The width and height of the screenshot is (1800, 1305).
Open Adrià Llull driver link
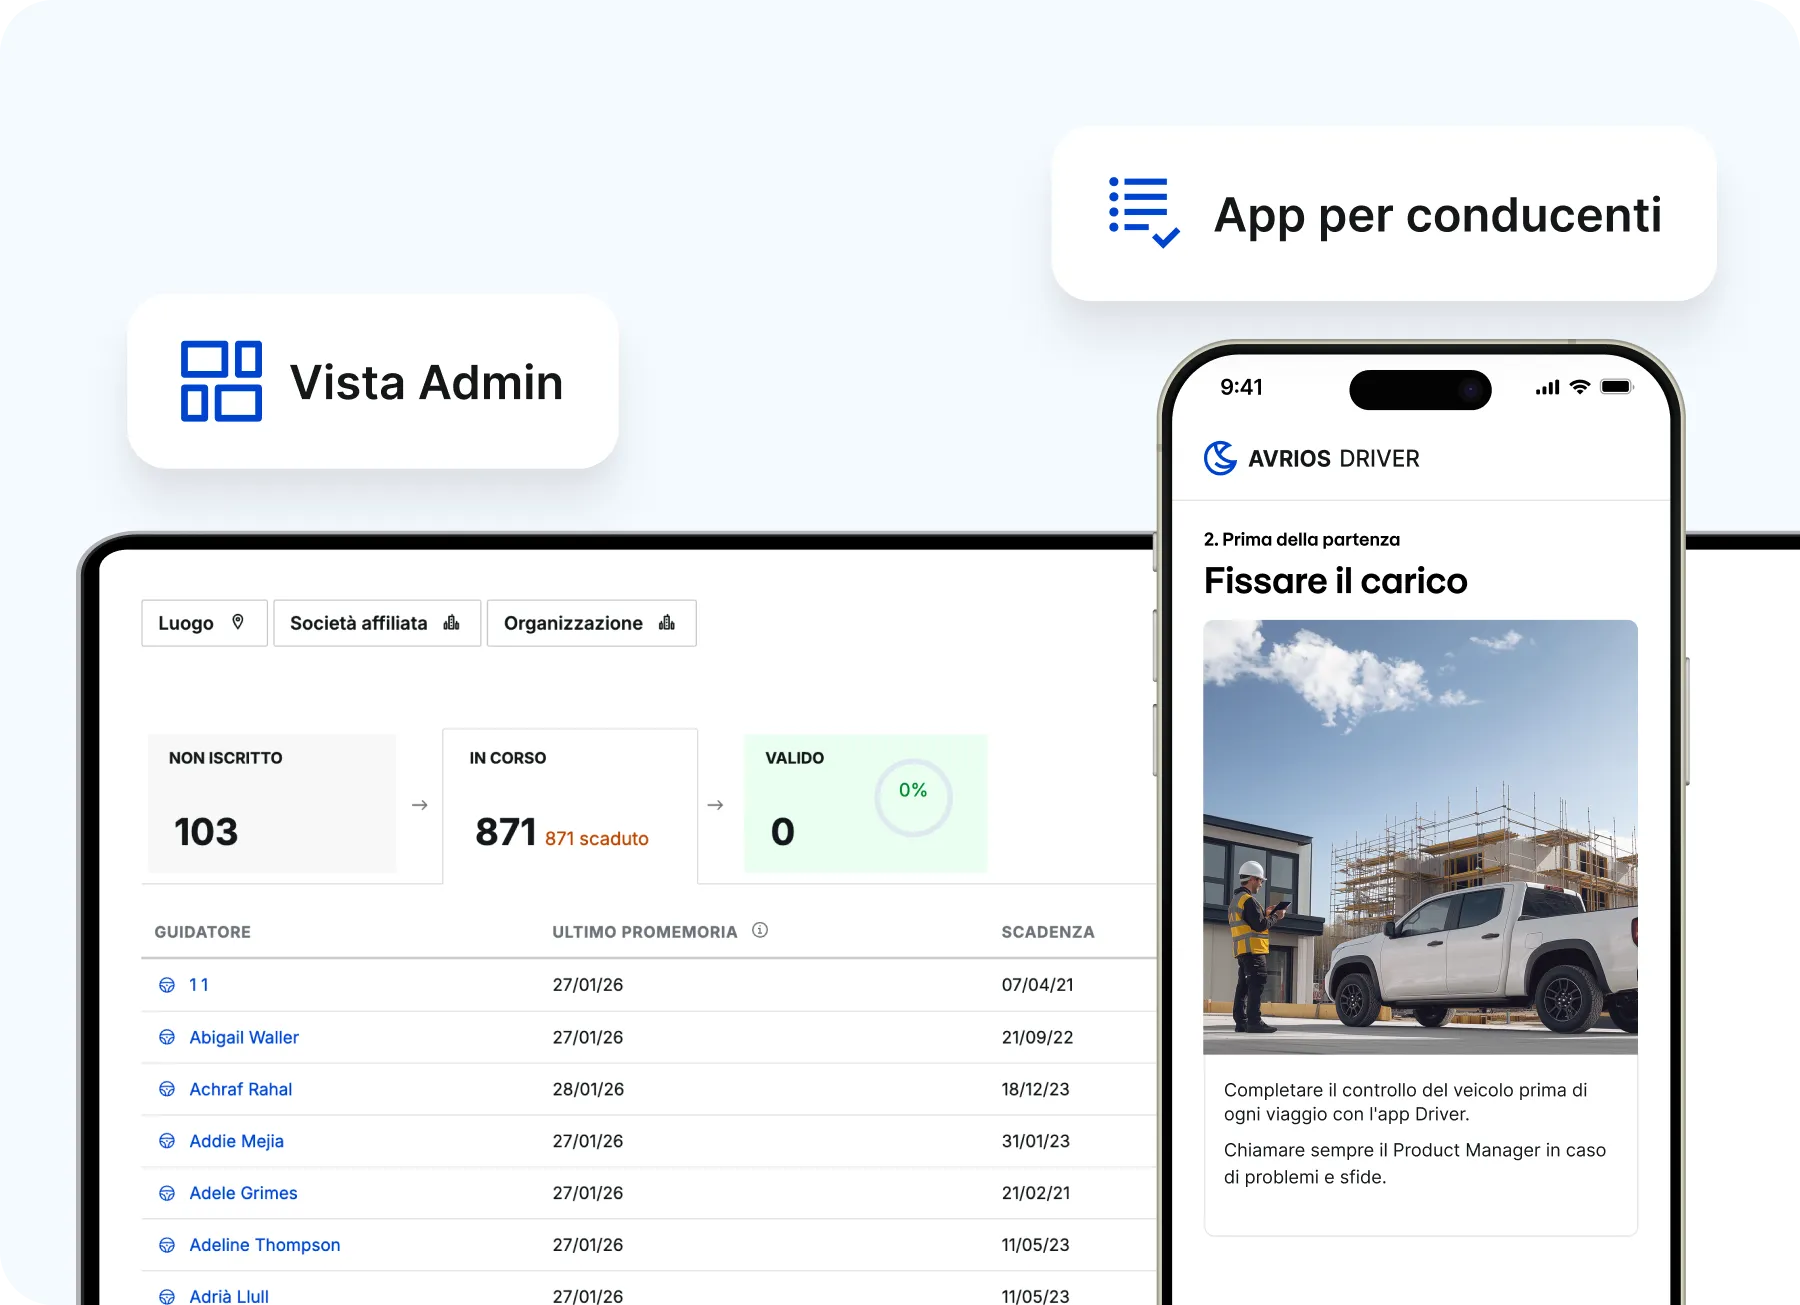click(229, 1296)
